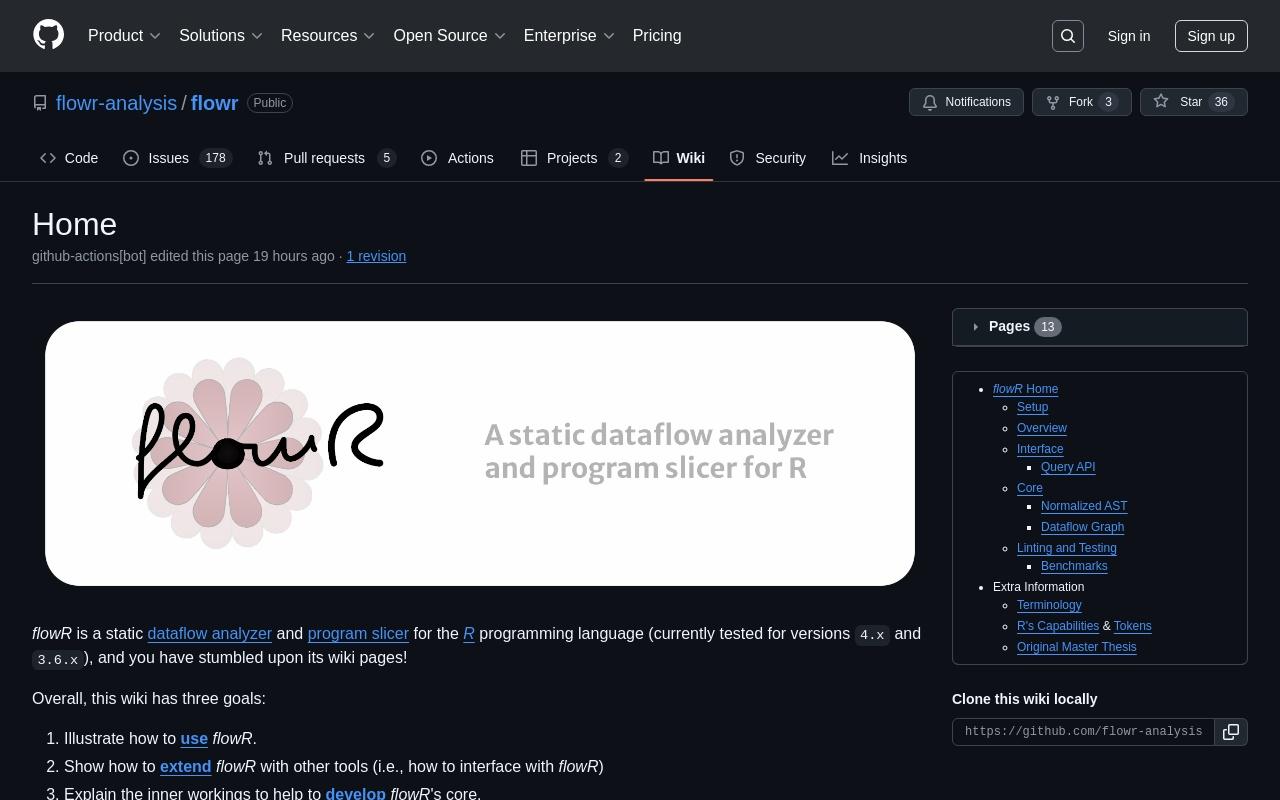
Task: Click the 'extend' link in goals
Action: click(185, 767)
